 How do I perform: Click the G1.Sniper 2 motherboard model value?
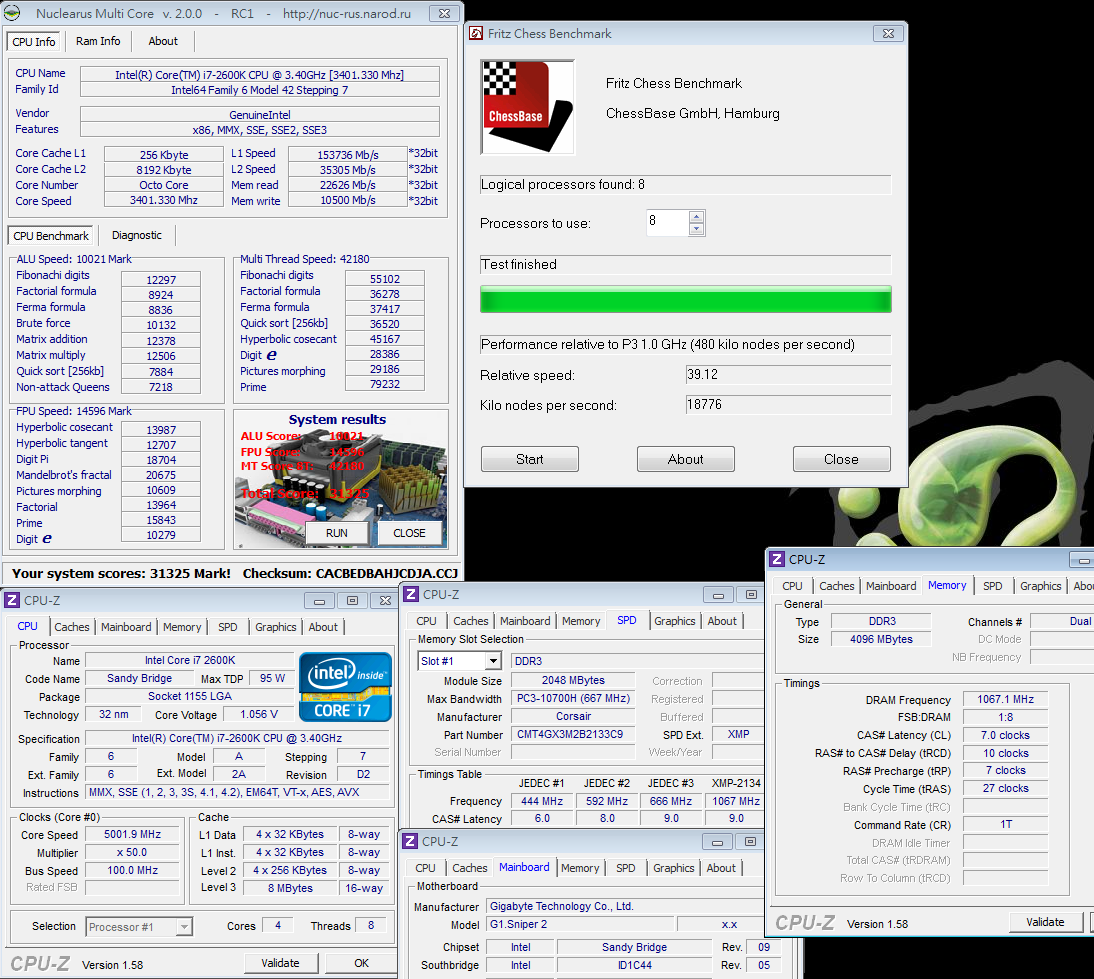(580, 924)
